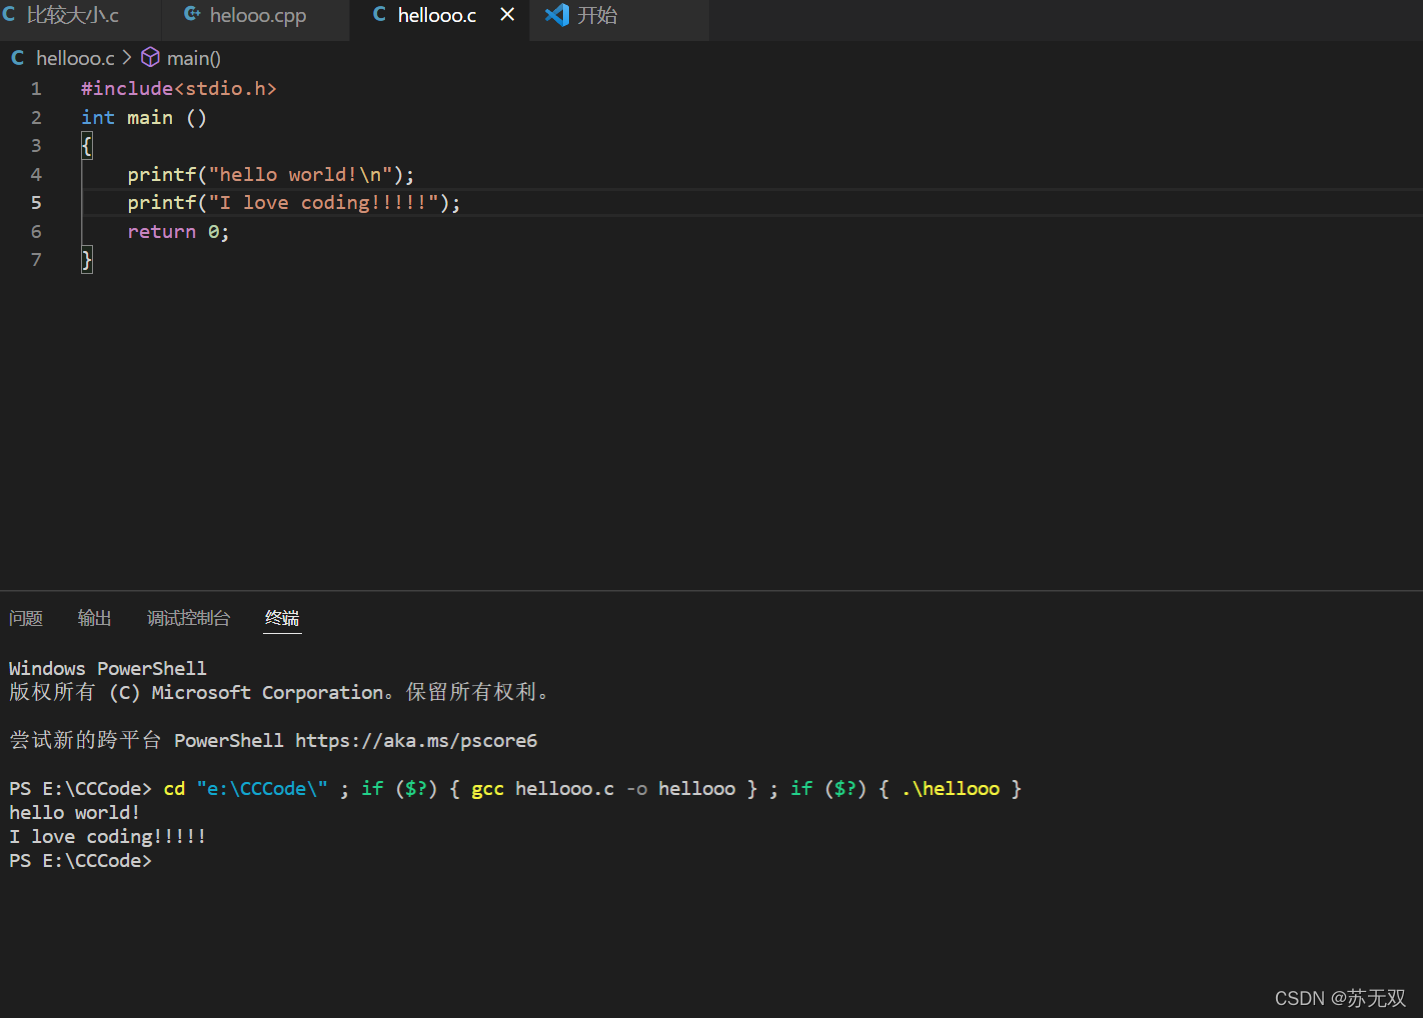Close the hellooo.c tab
The height and width of the screenshot is (1018, 1423).
[x=507, y=15]
